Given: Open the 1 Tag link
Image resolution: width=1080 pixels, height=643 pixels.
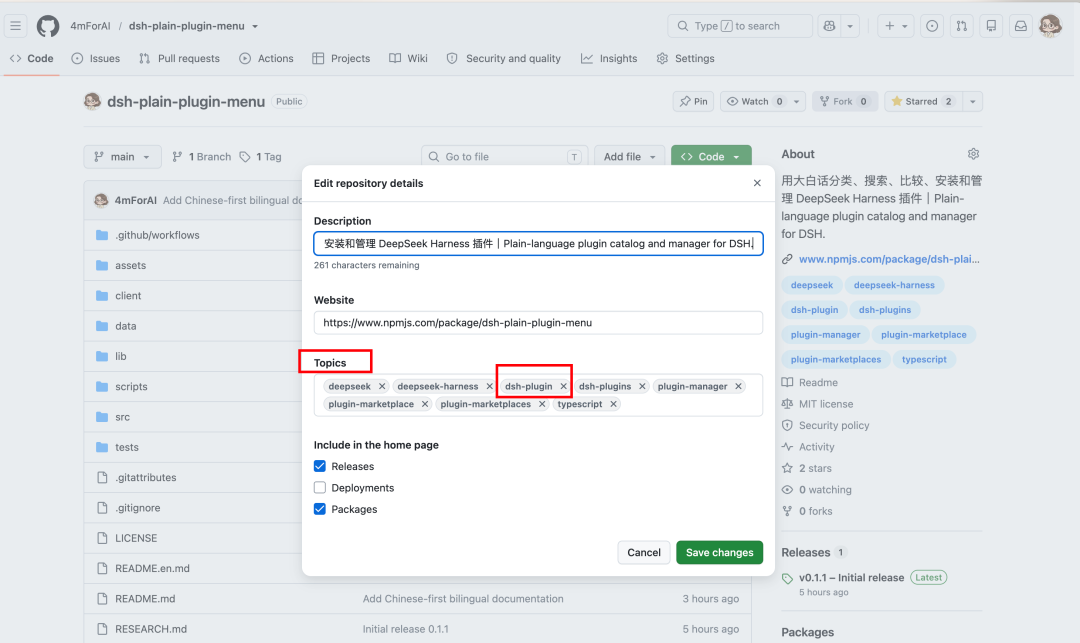Looking at the screenshot, I should (260, 157).
